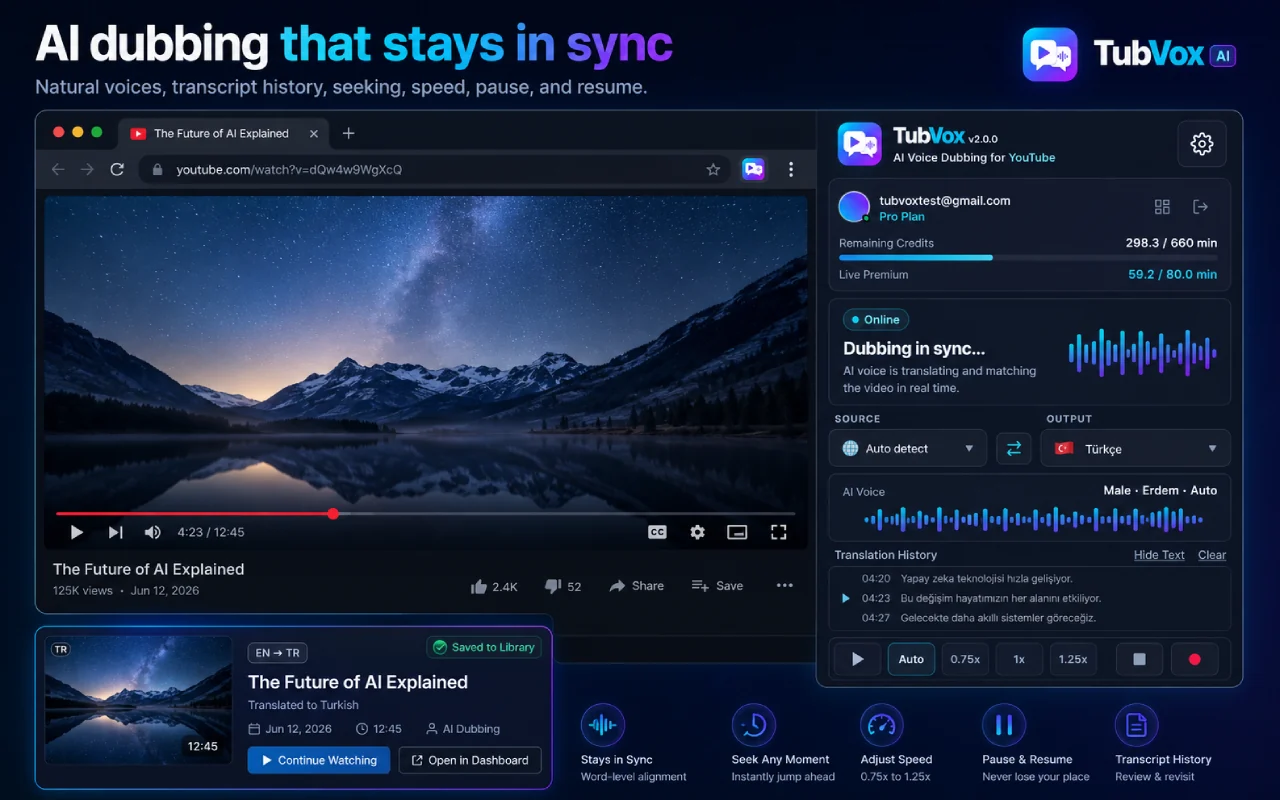Click the Saved to Library badge
1280x800 pixels.
tap(484, 647)
